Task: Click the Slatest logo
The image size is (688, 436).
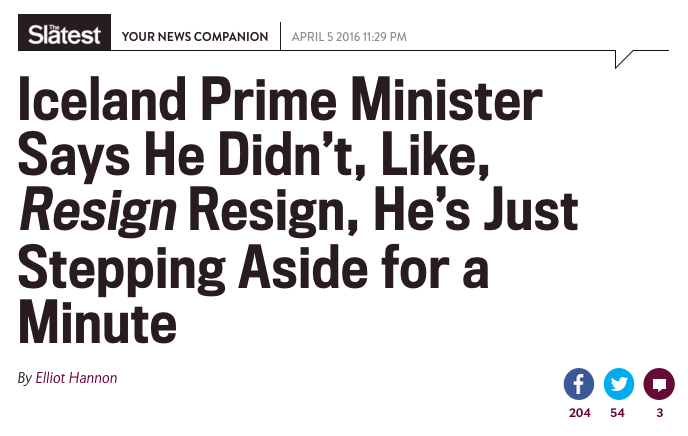Action: tap(64, 36)
